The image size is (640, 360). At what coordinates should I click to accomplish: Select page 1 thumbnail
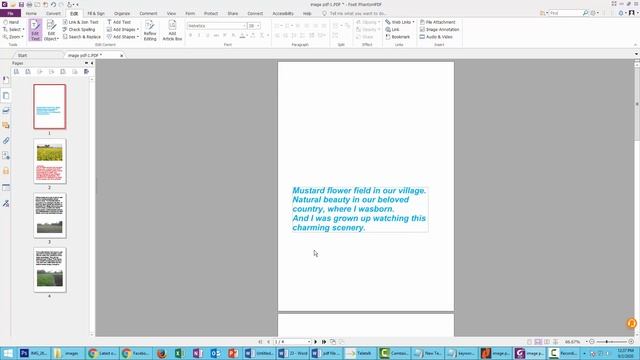49,107
